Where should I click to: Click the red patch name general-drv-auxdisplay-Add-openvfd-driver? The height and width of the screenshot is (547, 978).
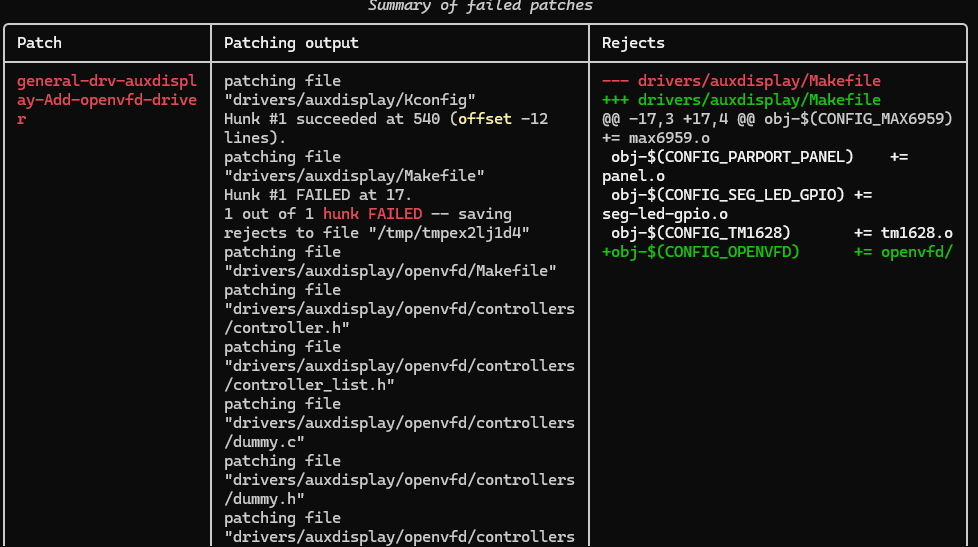[x=107, y=100]
